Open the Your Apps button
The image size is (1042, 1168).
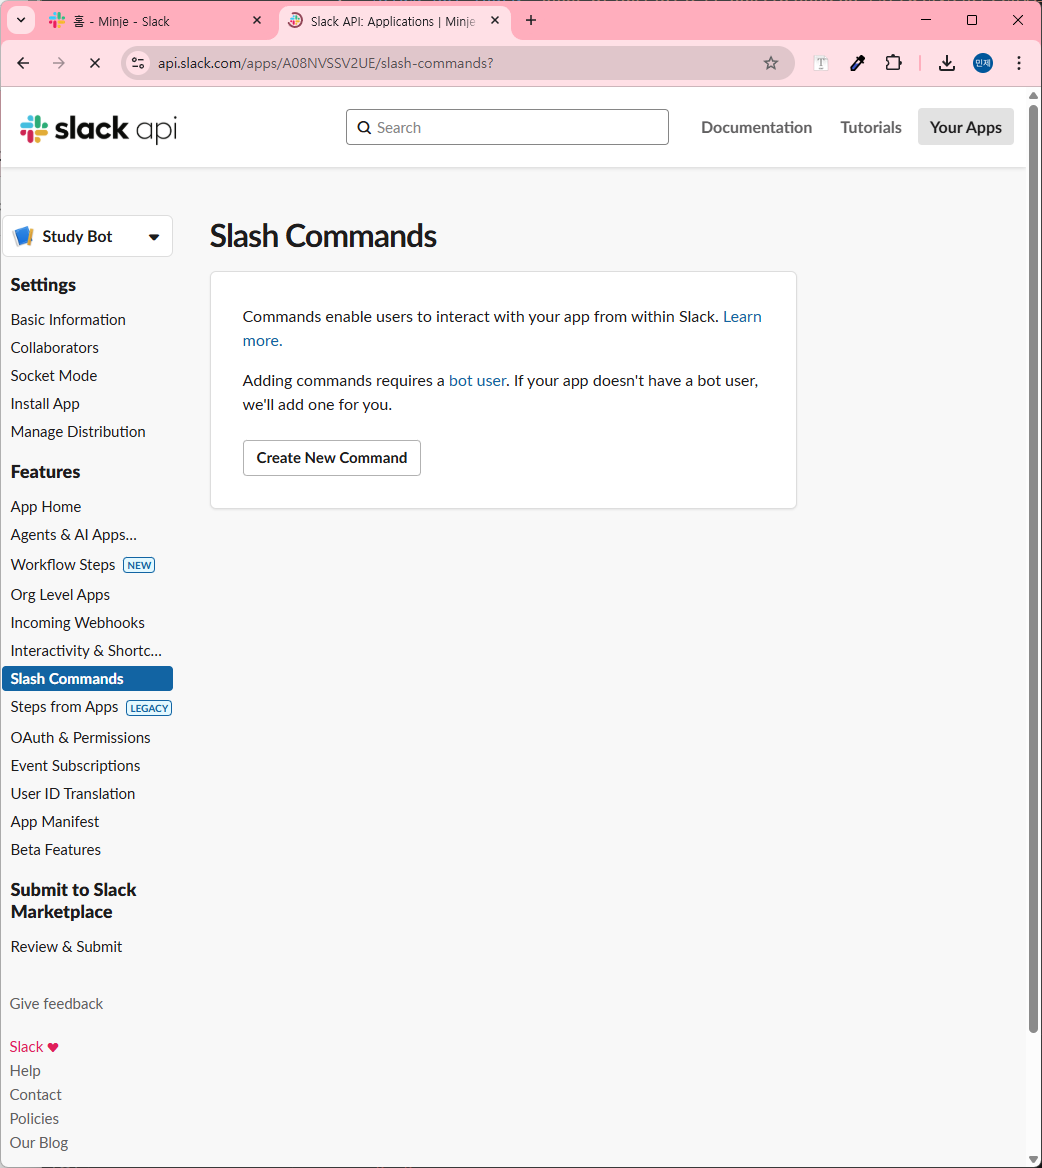[965, 127]
